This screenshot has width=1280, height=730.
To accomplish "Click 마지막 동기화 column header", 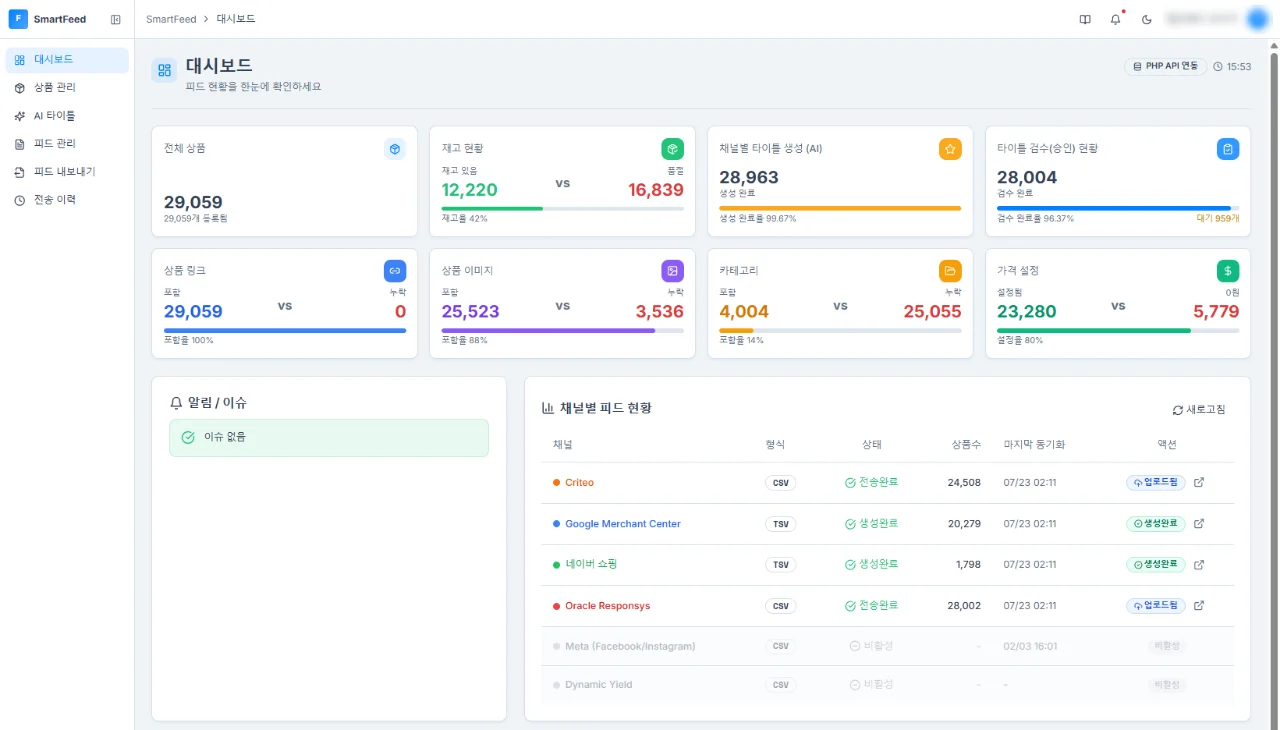I will [1034, 445].
